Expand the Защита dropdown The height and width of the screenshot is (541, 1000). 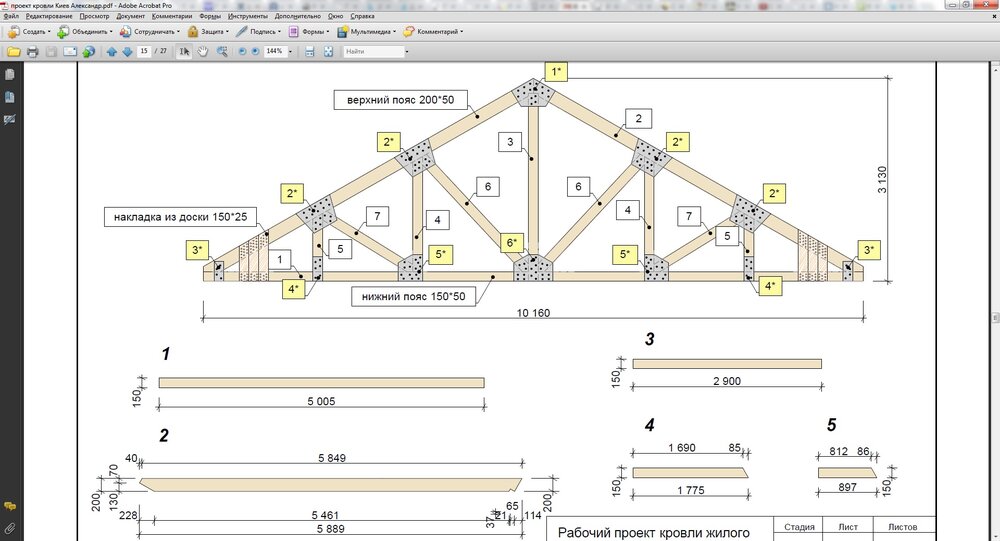(x=206, y=31)
